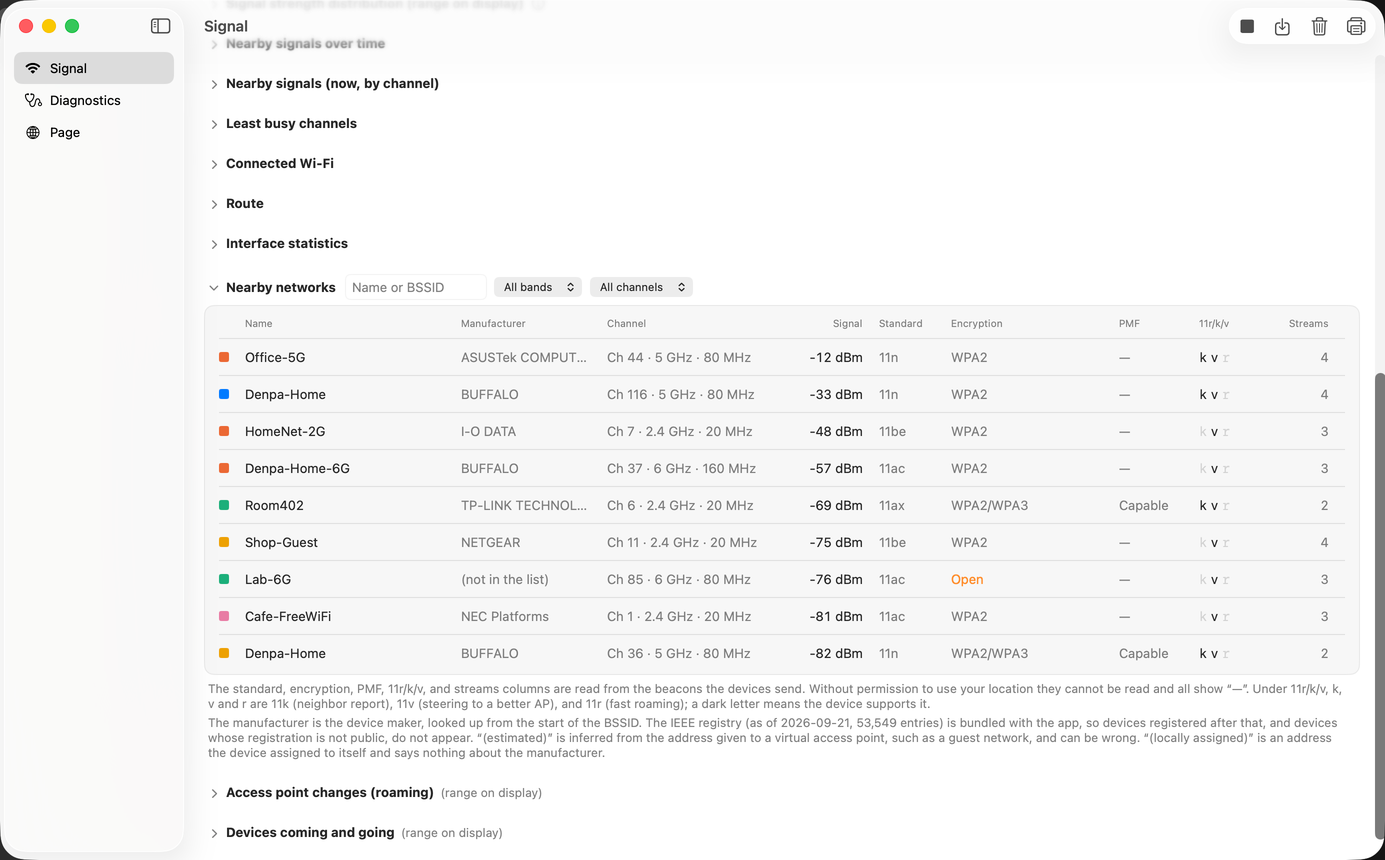Image resolution: width=1385 pixels, height=860 pixels.
Task: Click the Streams column header
Action: coord(1308,324)
